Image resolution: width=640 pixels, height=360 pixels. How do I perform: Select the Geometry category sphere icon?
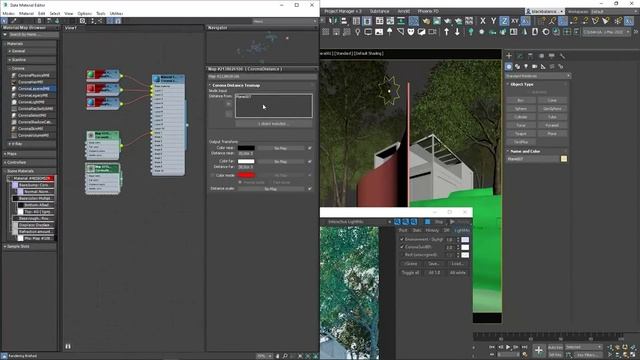[509, 66]
